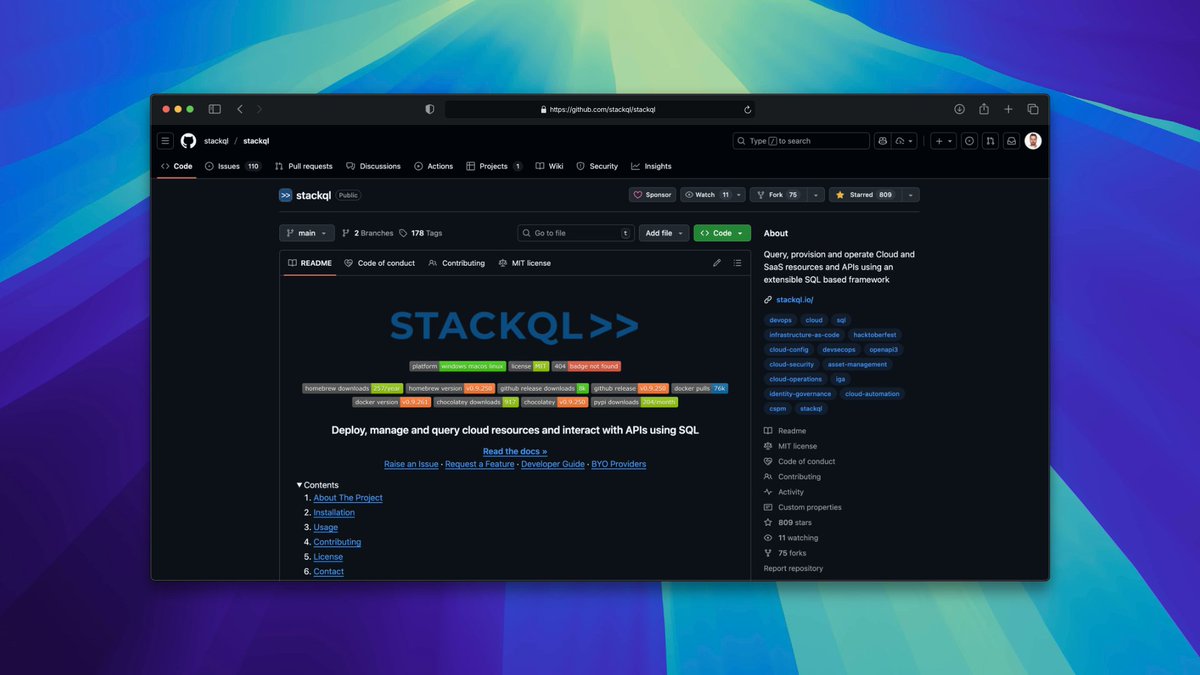
Task: Open the Copilot chat icon in header
Action: coord(882,141)
